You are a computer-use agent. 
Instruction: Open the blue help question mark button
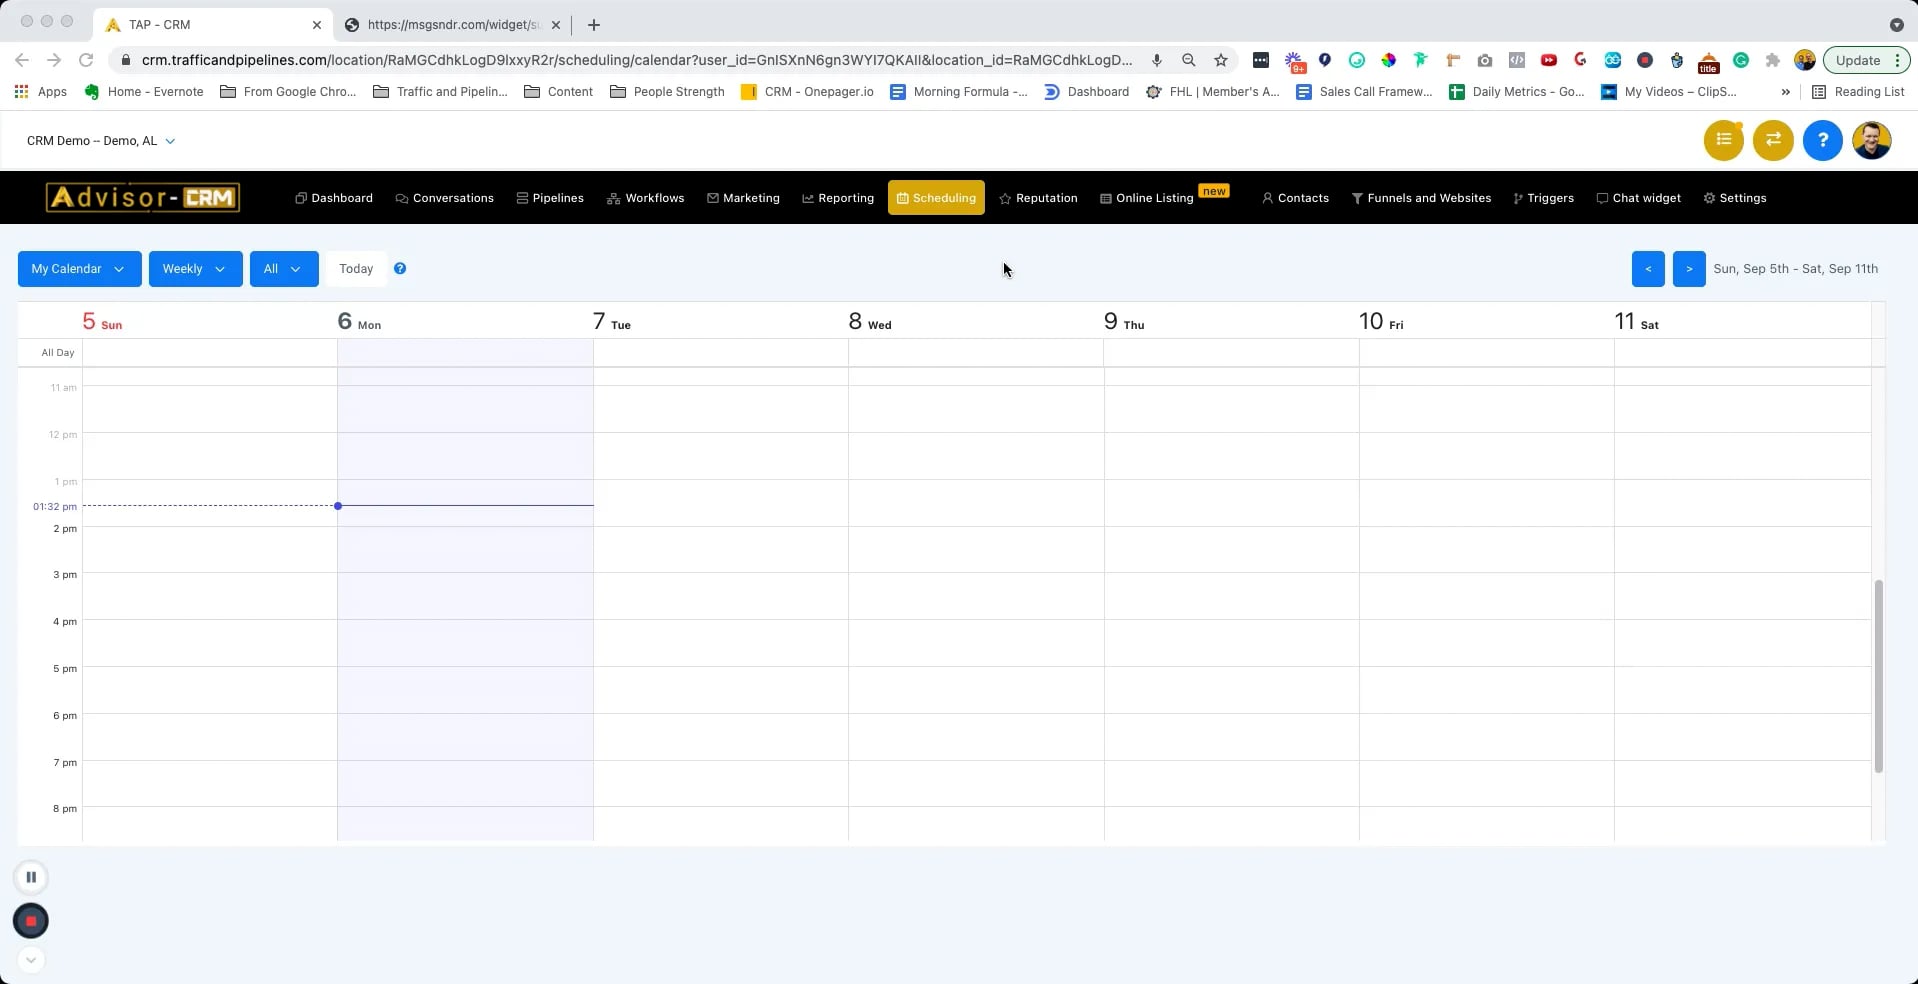tap(1822, 140)
